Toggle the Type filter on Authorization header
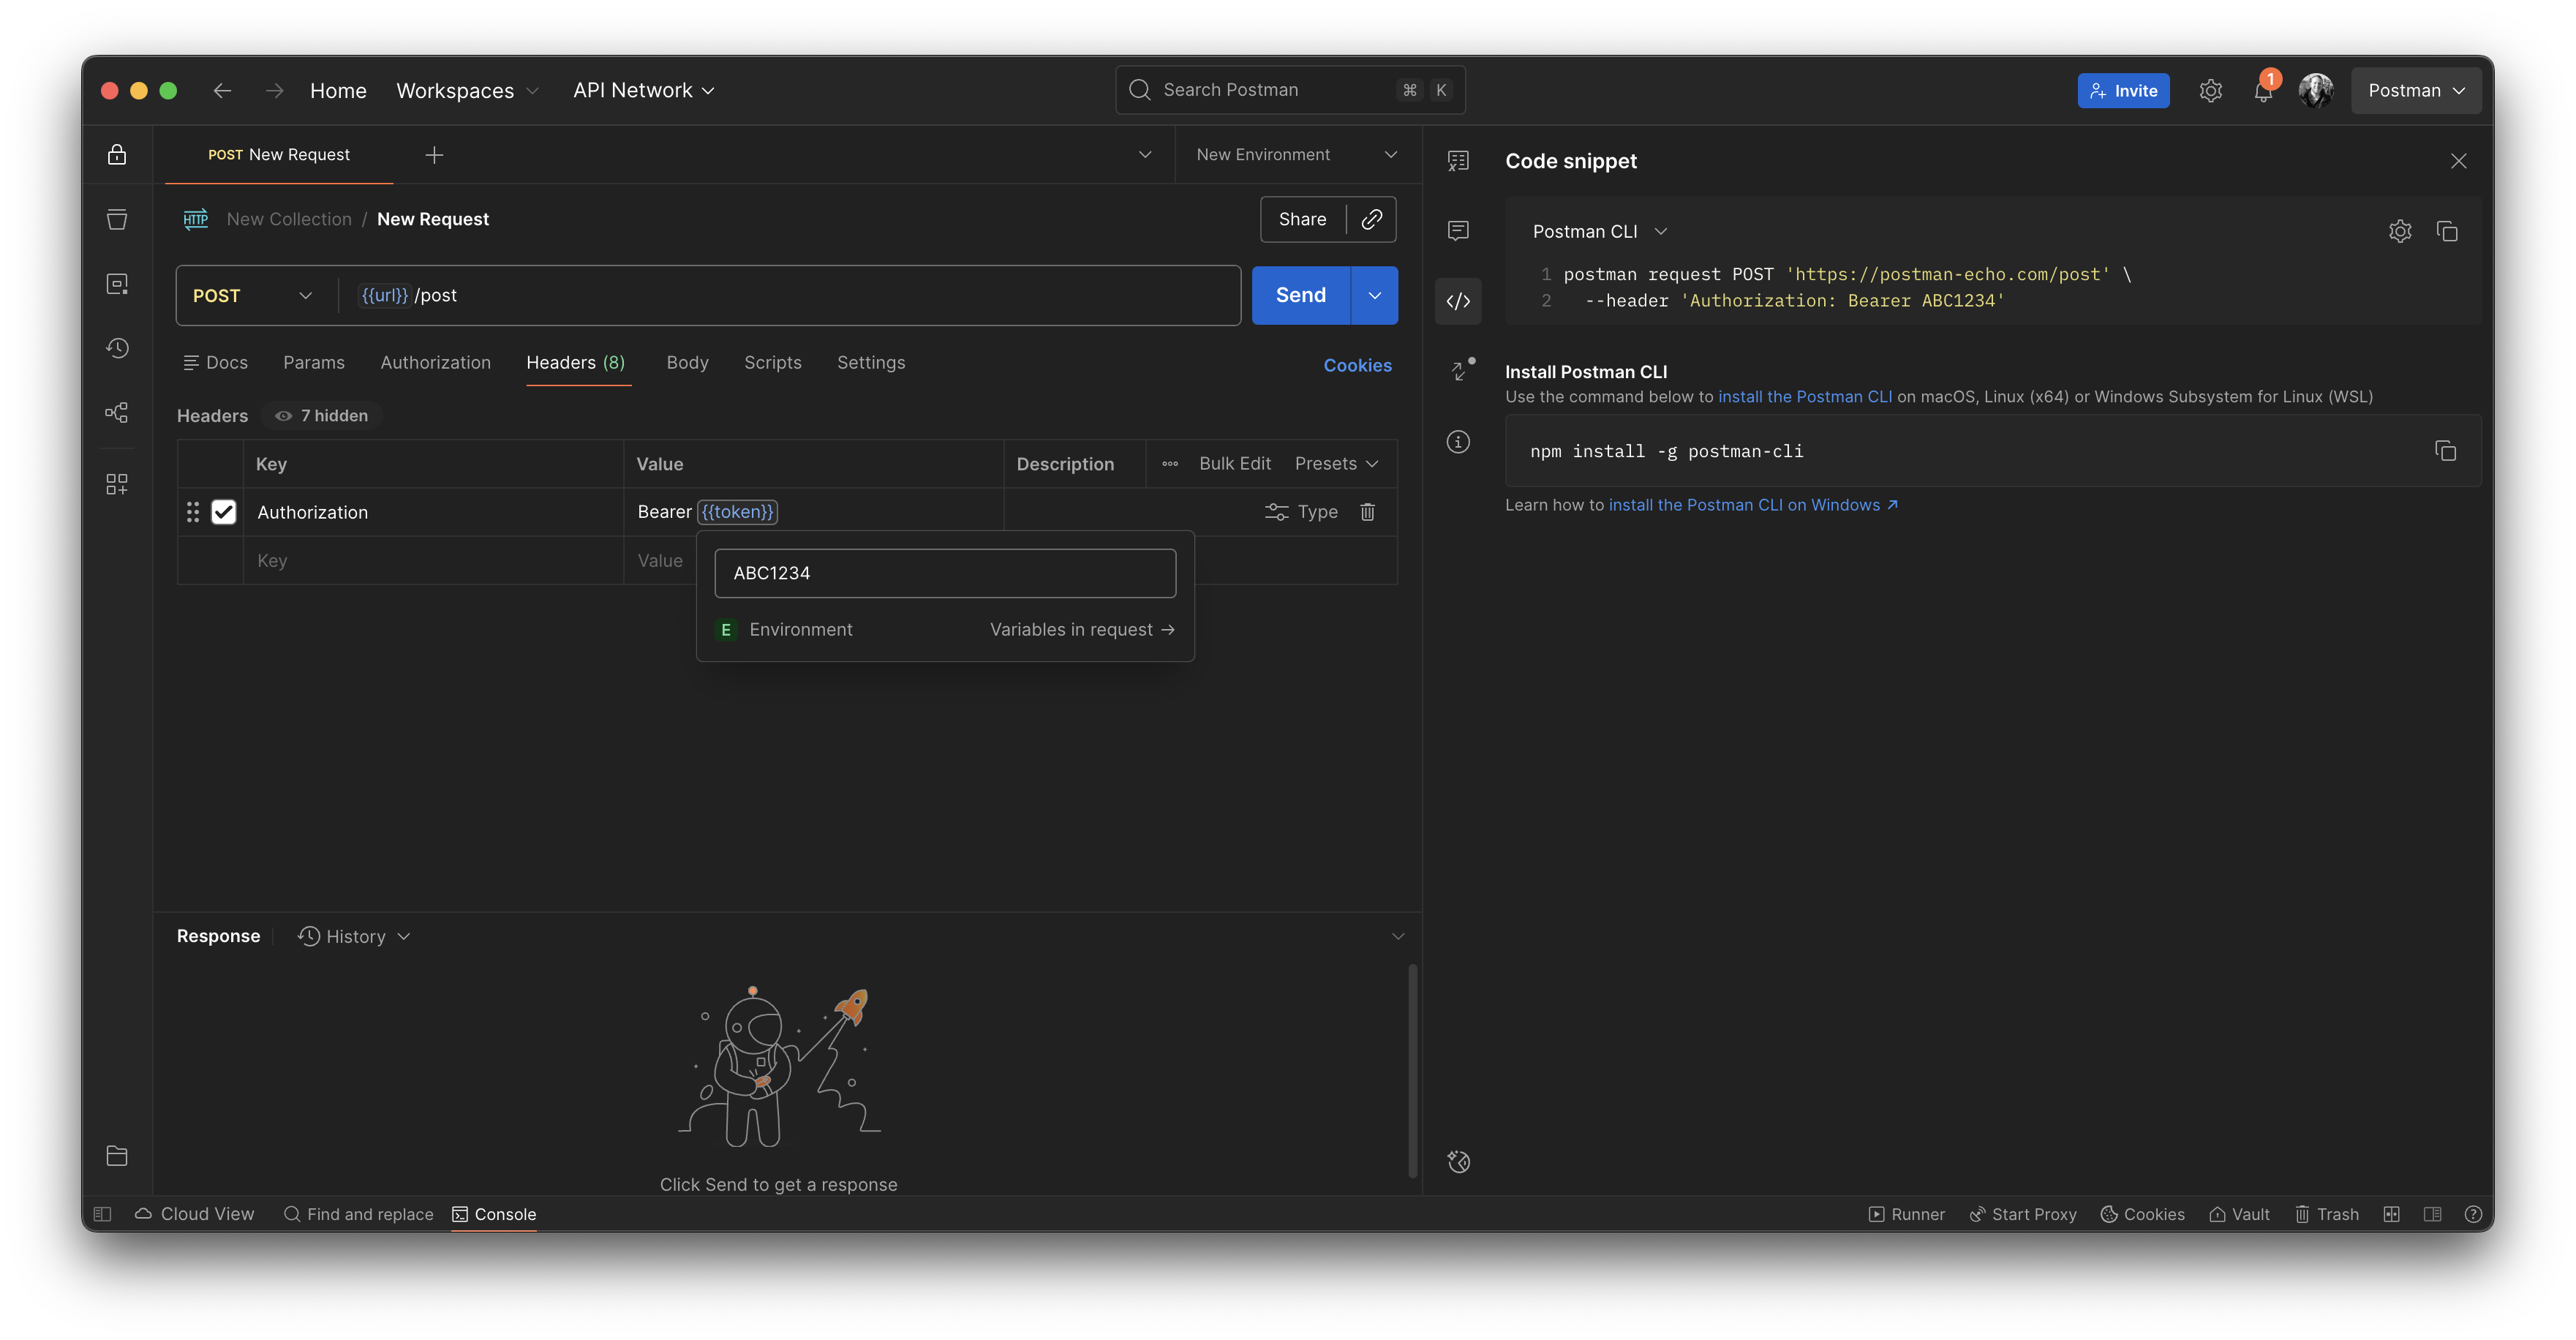2576x1340 pixels. [x=1300, y=511]
